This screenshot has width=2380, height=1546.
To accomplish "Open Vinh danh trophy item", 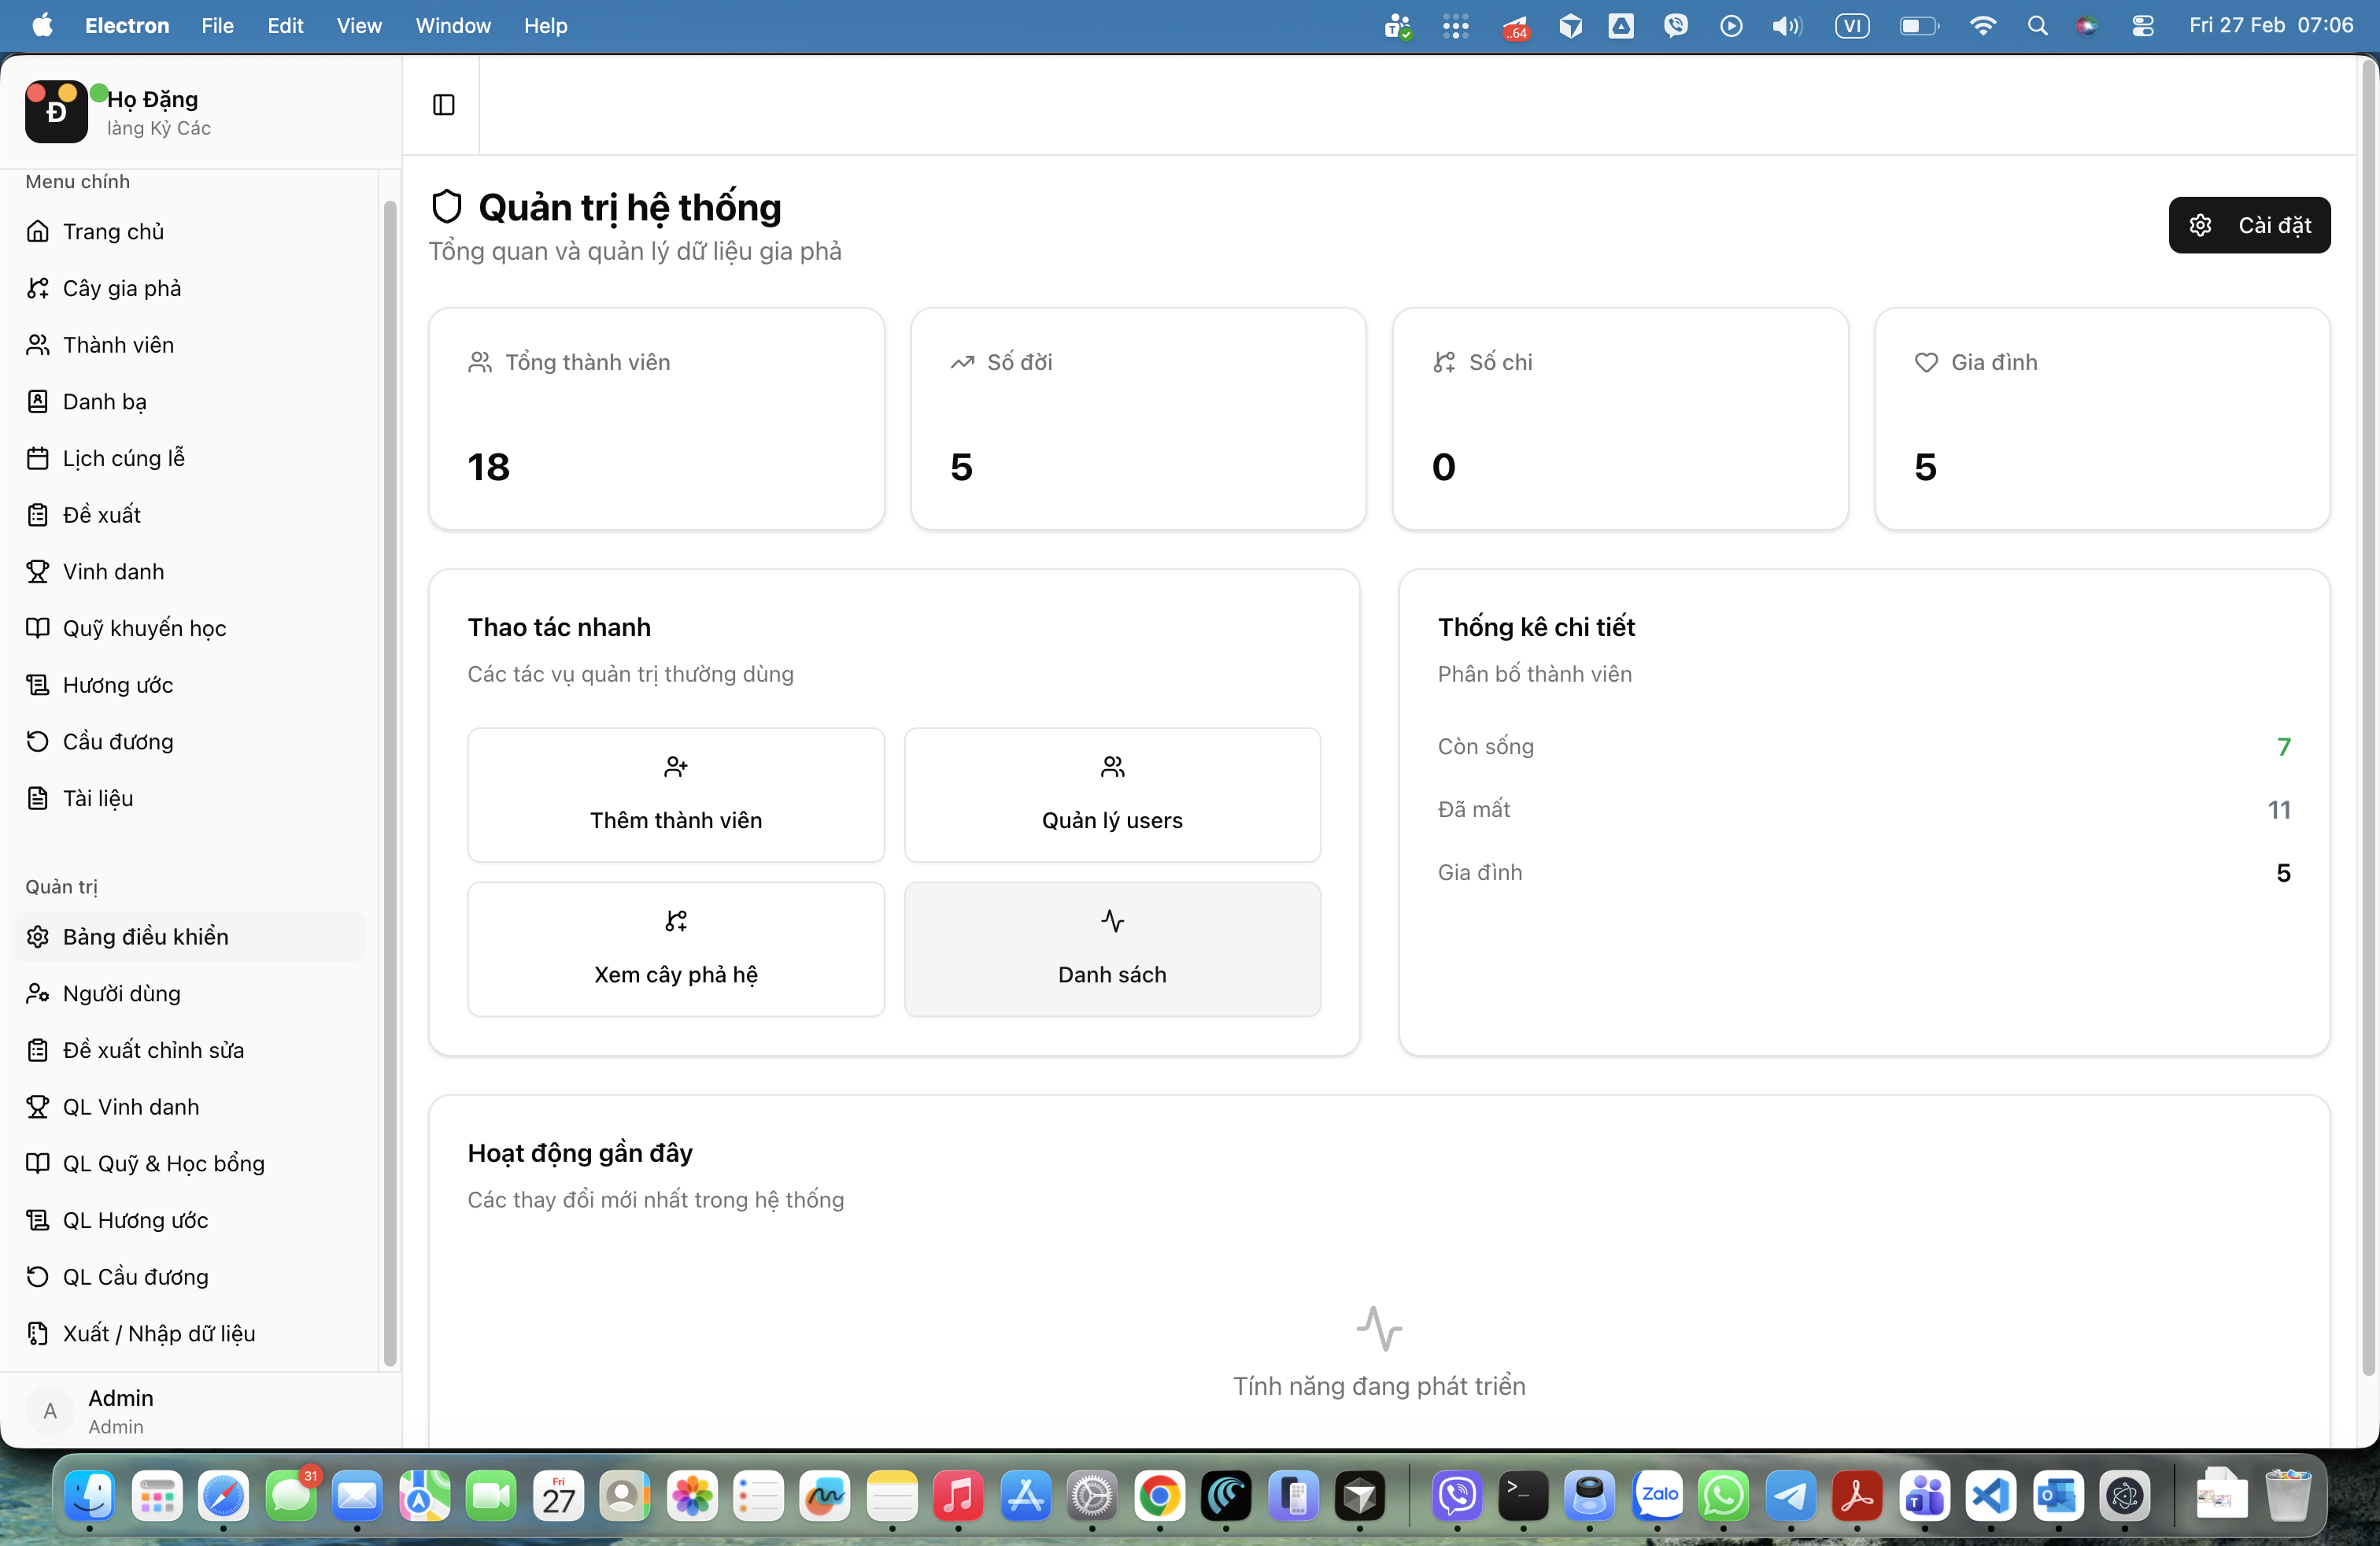I will tap(113, 571).
